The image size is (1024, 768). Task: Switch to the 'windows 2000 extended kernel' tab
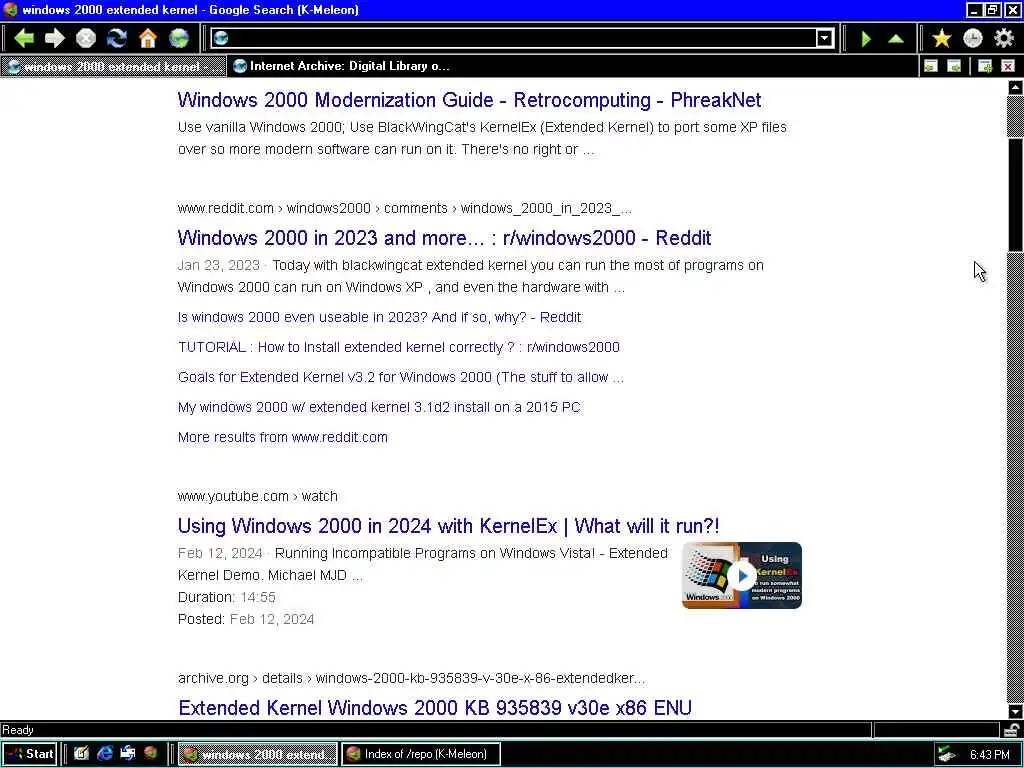[x=114, y=66]
